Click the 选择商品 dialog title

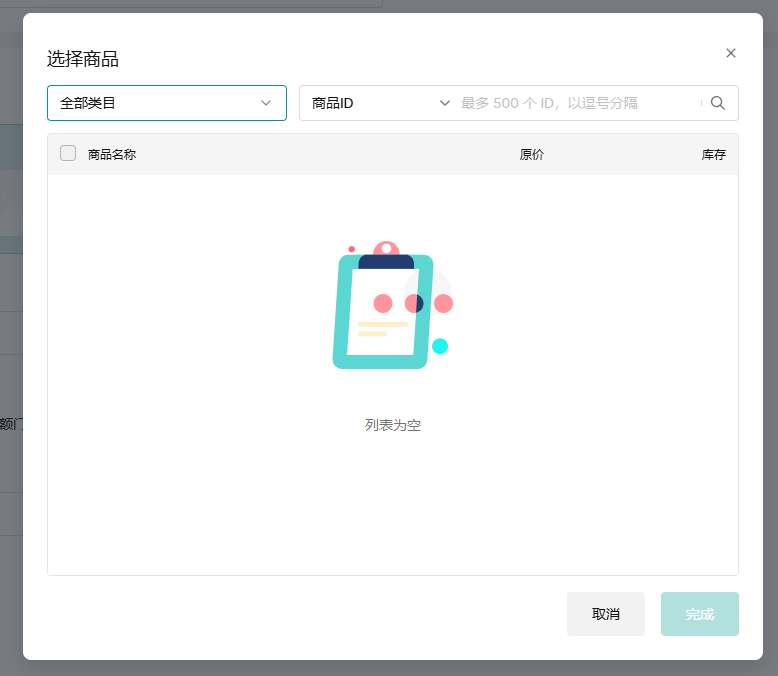click(x=83, y=59)
